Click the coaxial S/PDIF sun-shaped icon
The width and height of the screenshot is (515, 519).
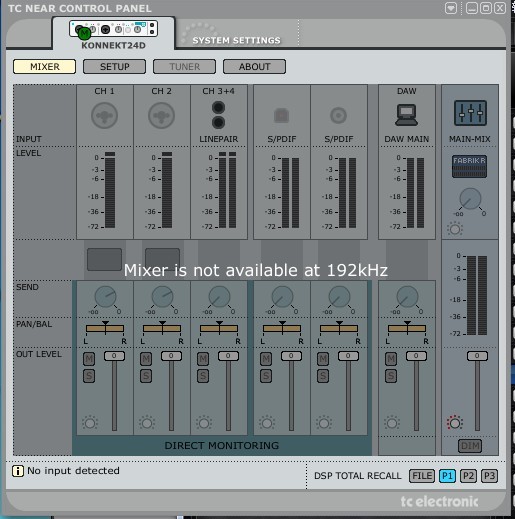click(x=324, y=423)
